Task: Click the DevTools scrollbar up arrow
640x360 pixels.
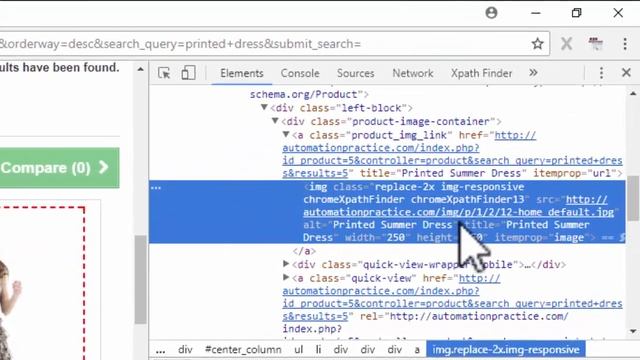Action: pyautogui.click(x=633, y=93)
